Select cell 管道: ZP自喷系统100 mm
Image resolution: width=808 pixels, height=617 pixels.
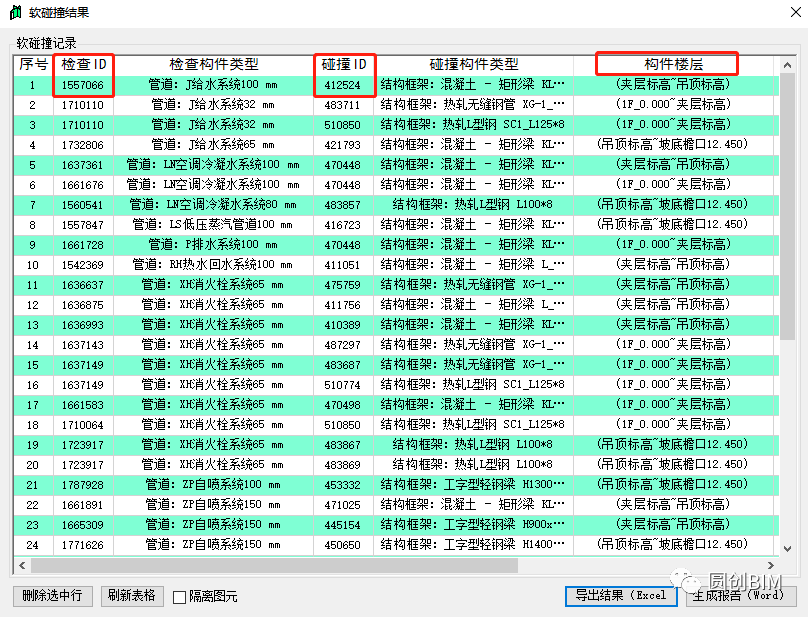pyautogui.click(x=213, y=485)
